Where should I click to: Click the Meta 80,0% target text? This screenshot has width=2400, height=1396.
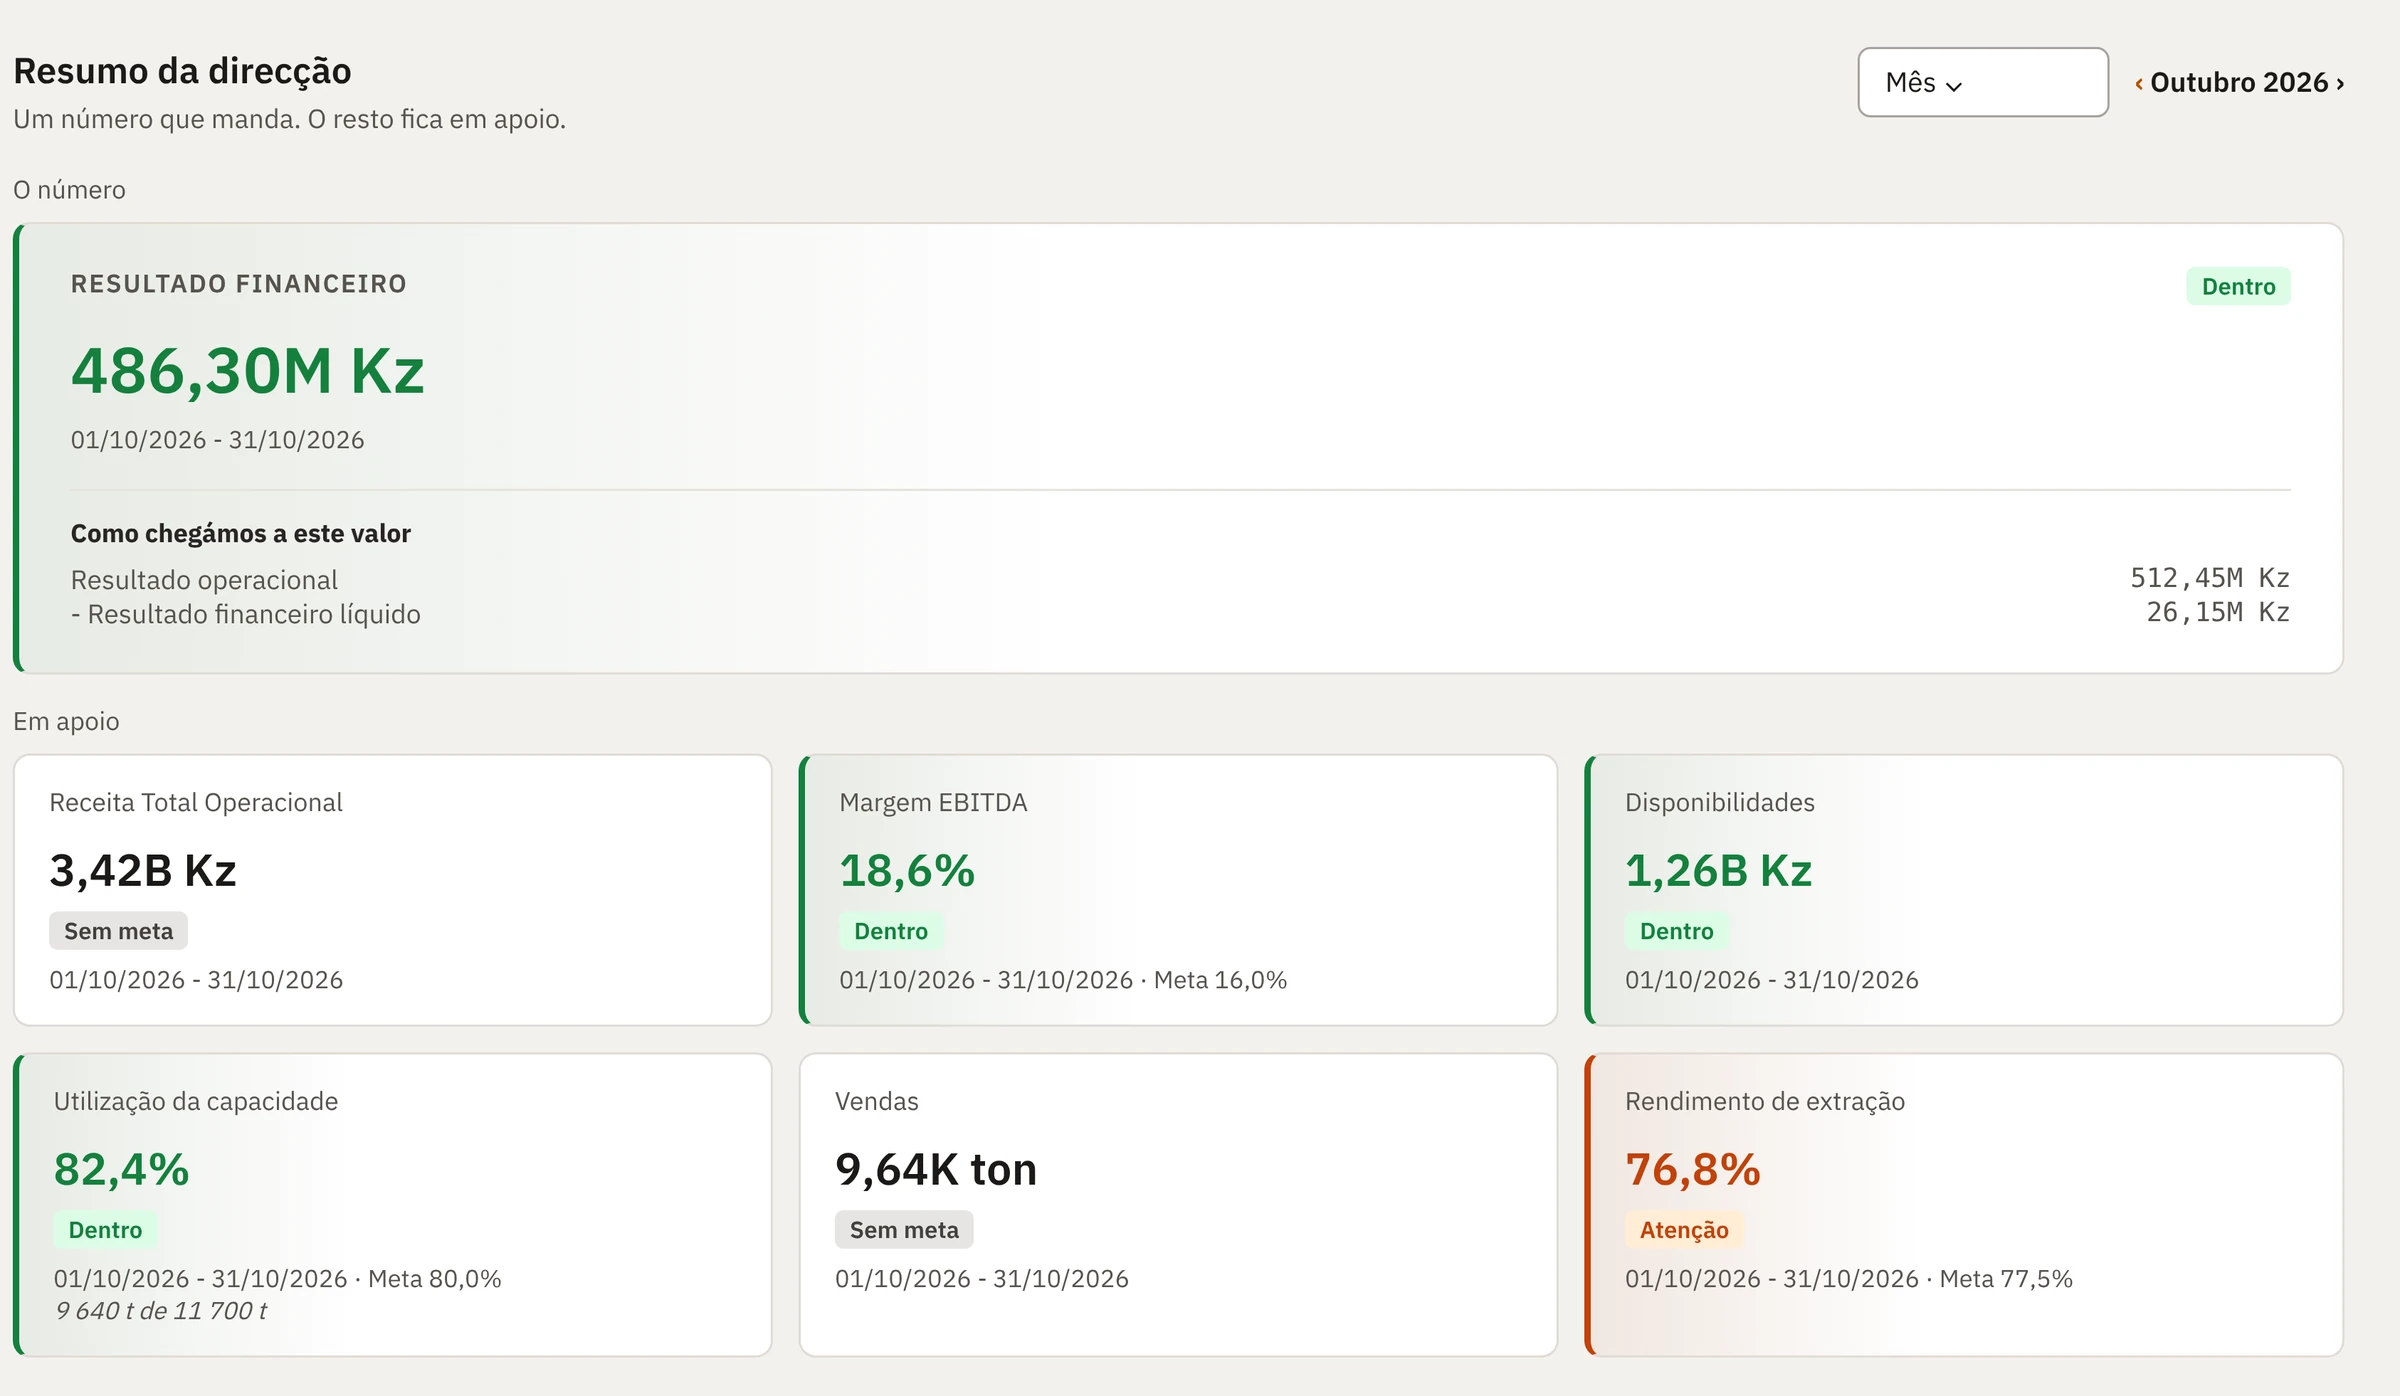click(x=435, y=1279)
